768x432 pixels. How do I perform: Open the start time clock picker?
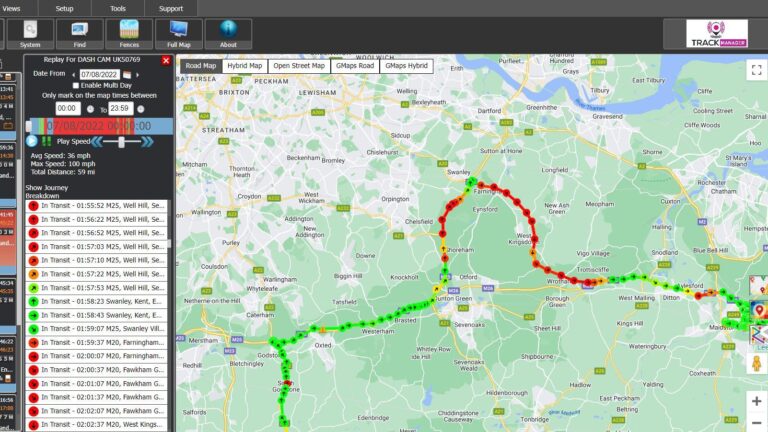(x=89, y=108)
